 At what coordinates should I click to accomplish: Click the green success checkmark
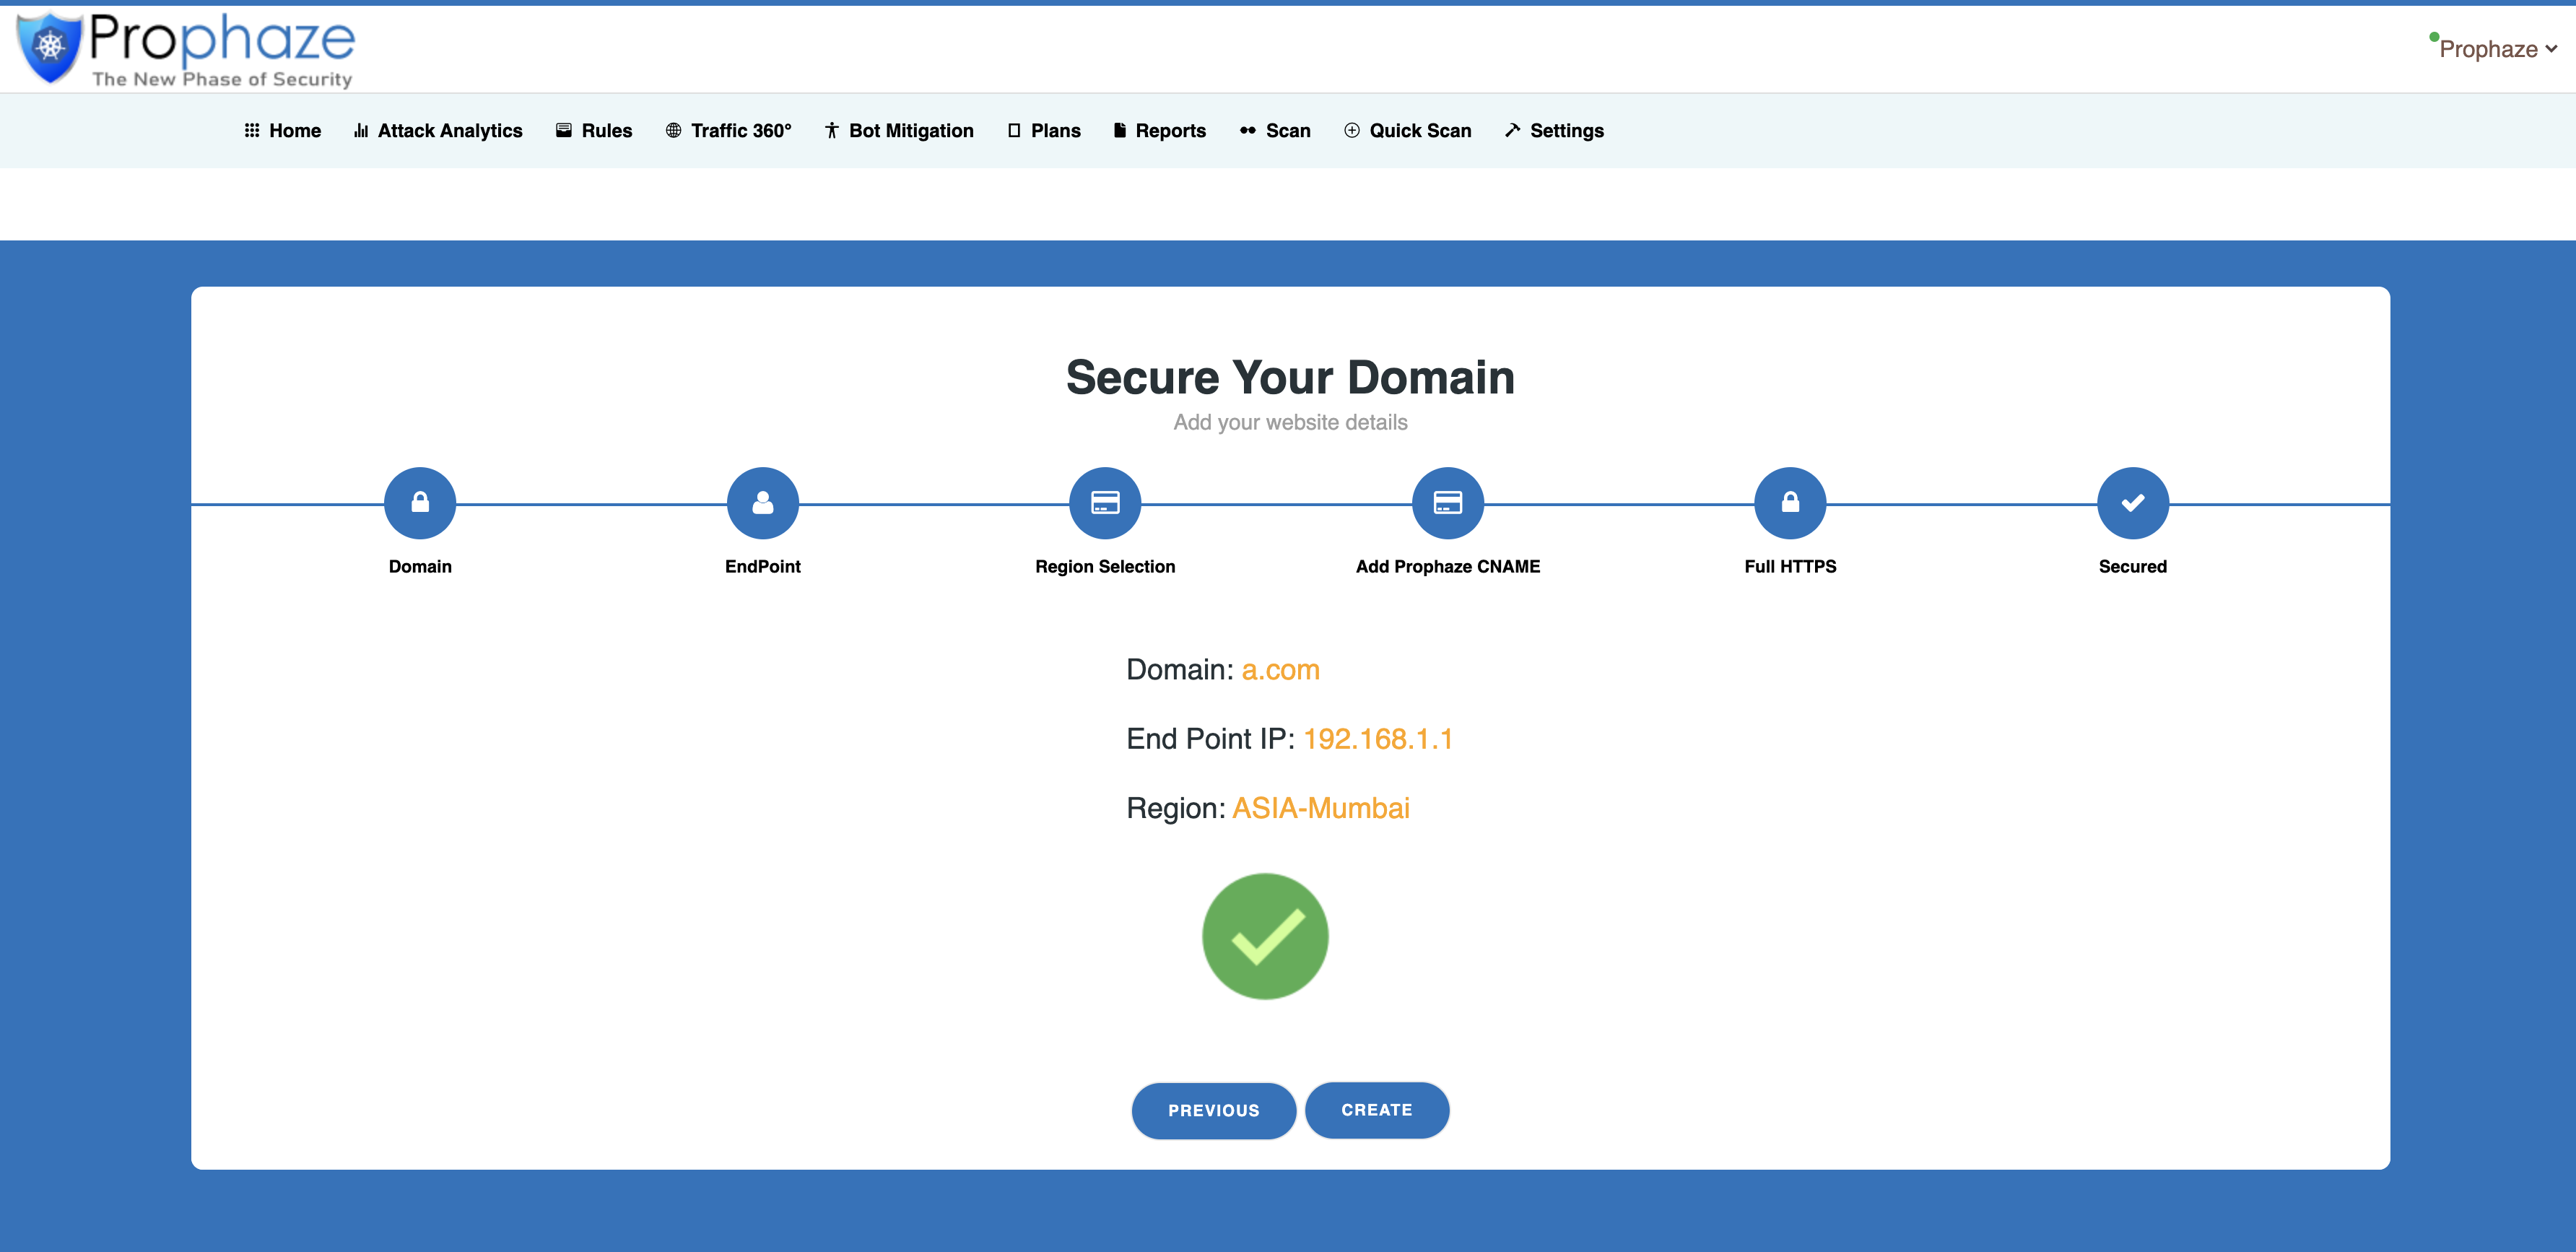point(1264,936)
